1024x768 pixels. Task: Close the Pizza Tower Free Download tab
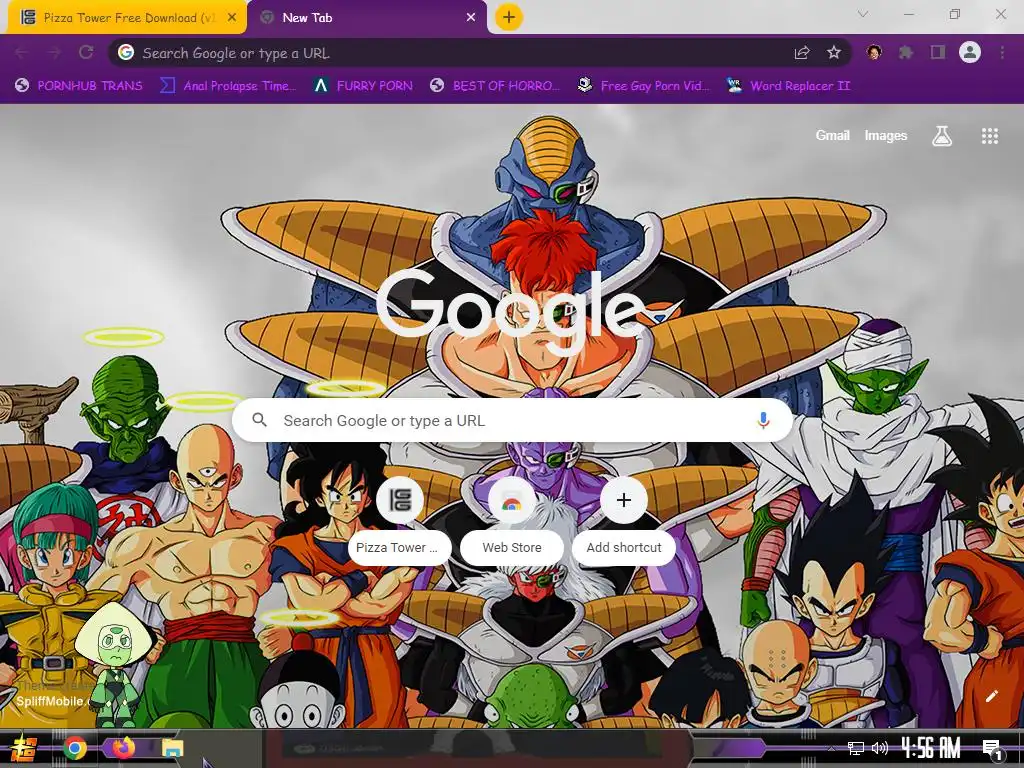(x=232, y=18)
